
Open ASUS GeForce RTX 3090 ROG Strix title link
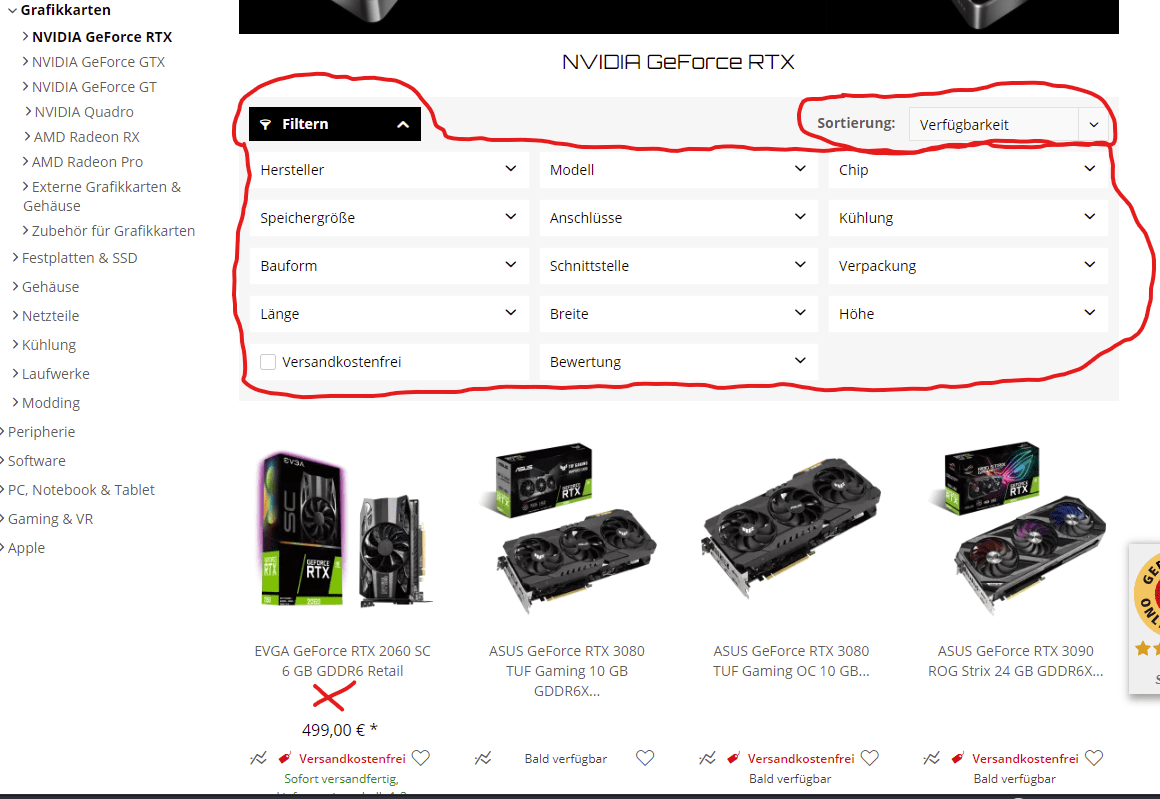[x=1015, y=661]
